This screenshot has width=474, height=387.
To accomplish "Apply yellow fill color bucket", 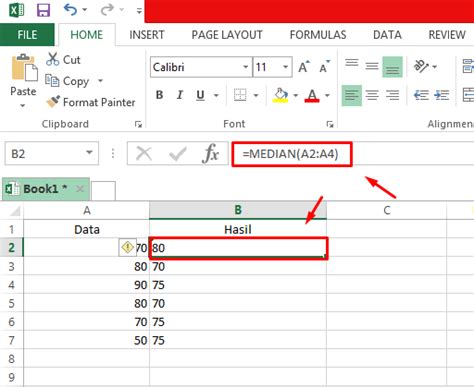I will 281,95.
